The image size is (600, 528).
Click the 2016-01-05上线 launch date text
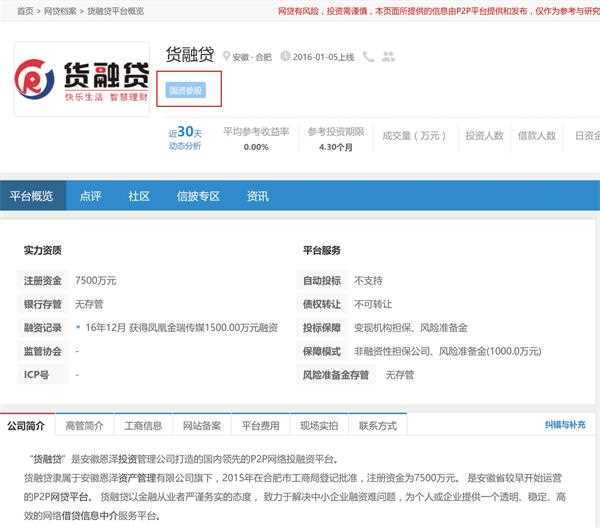click(323, 57)
